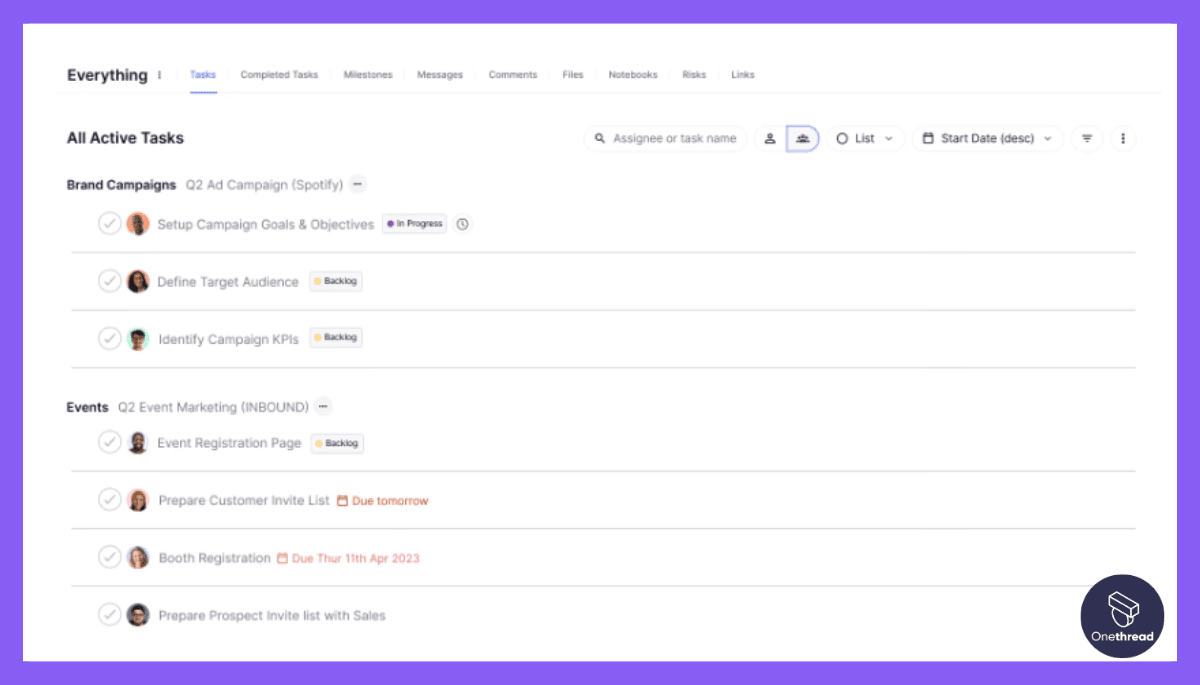
Task: Check off the Event Registration Page task
Action: [x=110, y=441]
